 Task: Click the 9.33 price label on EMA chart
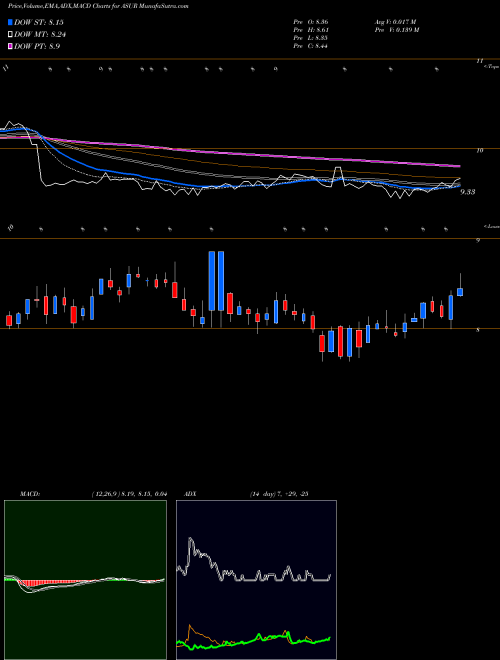click(468, 192)
